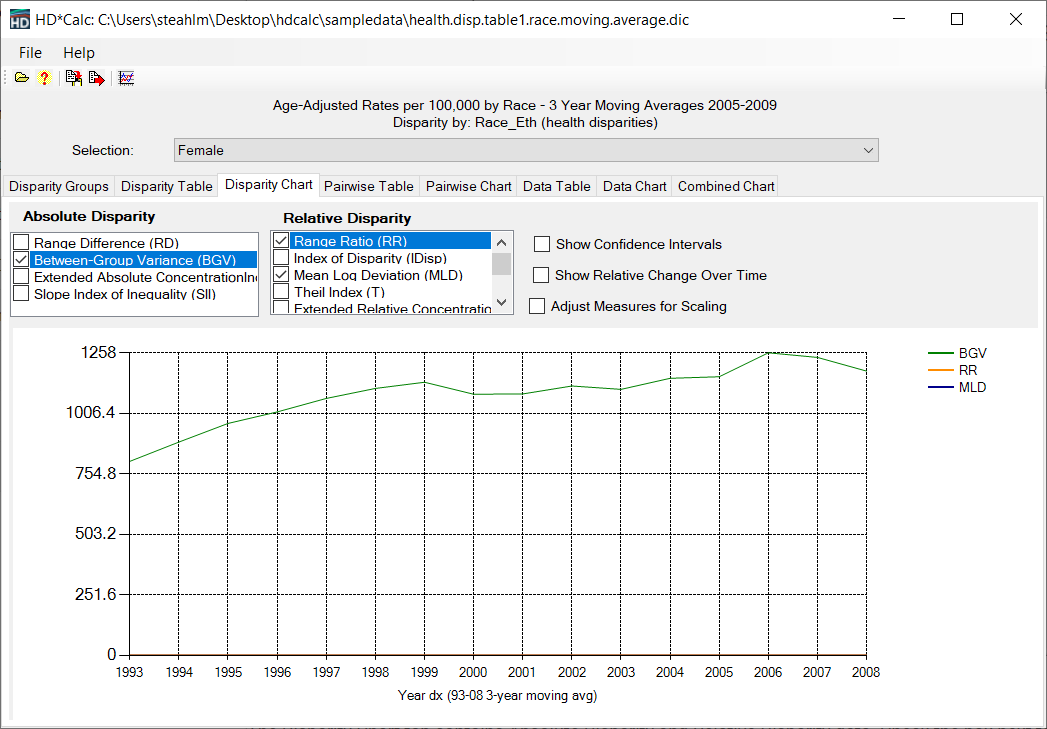Click the up arrow on Relative Disparity list
This screenshot has width=1047, height=729.
pos(501,241)
